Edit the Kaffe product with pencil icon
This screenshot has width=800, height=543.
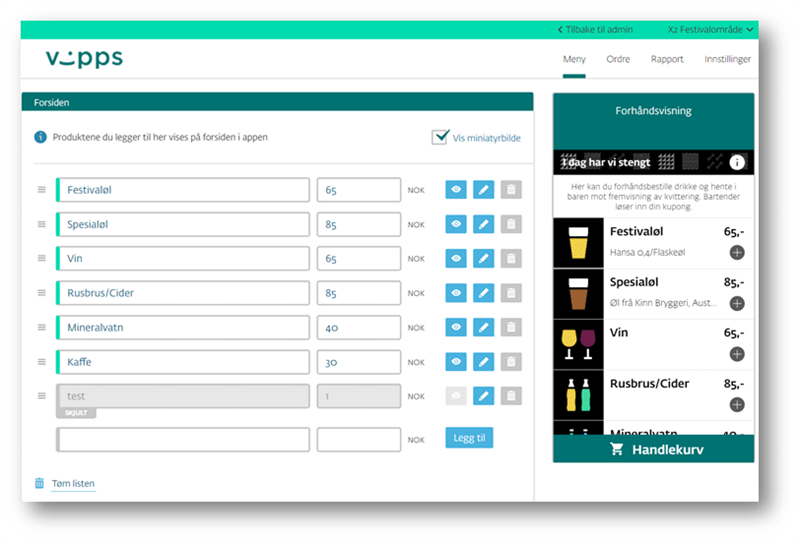pos(483,362)
